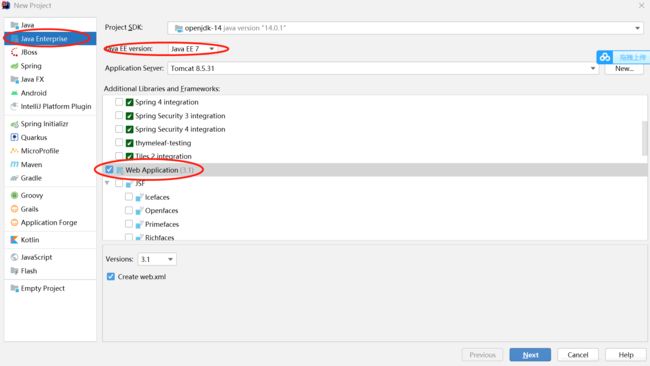
Task: Select the Java project type icon
Action: tap(15, 25)
